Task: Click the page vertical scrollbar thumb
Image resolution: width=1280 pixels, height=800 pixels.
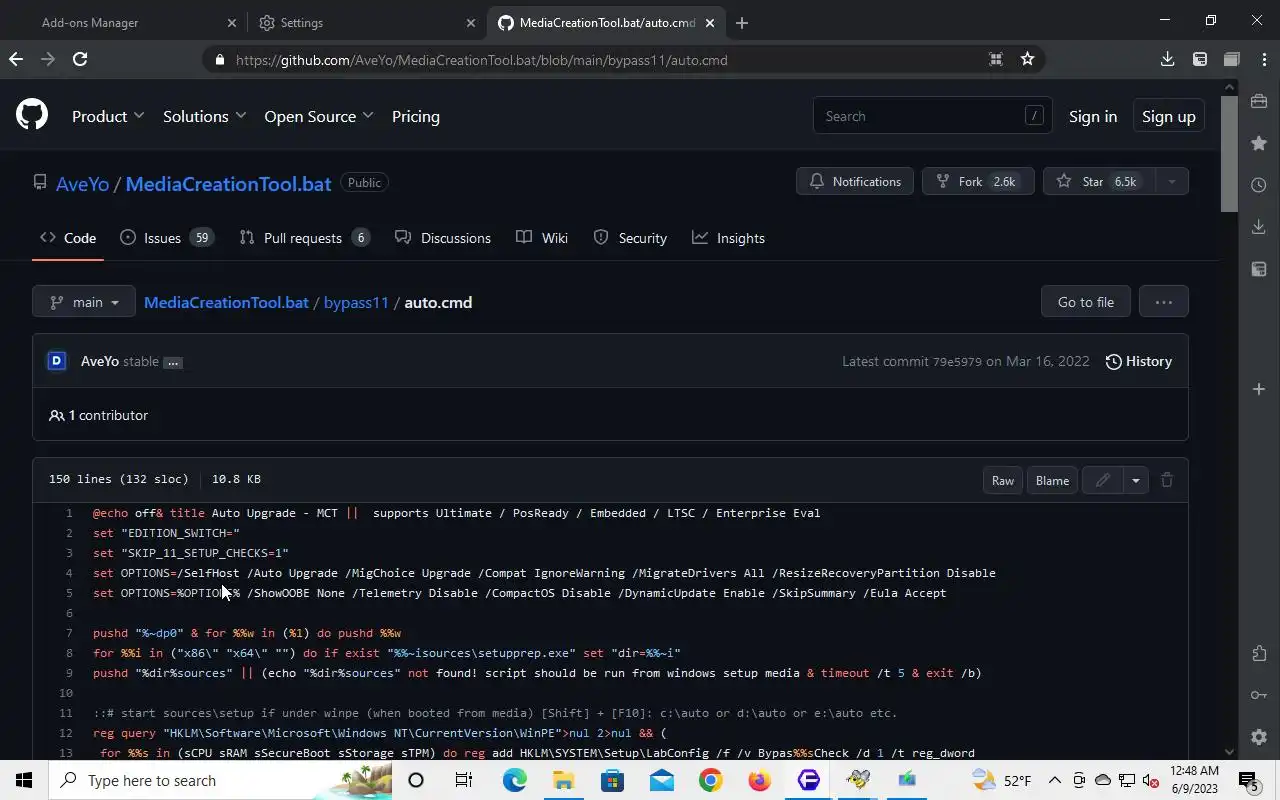Action: point(1229,153)
